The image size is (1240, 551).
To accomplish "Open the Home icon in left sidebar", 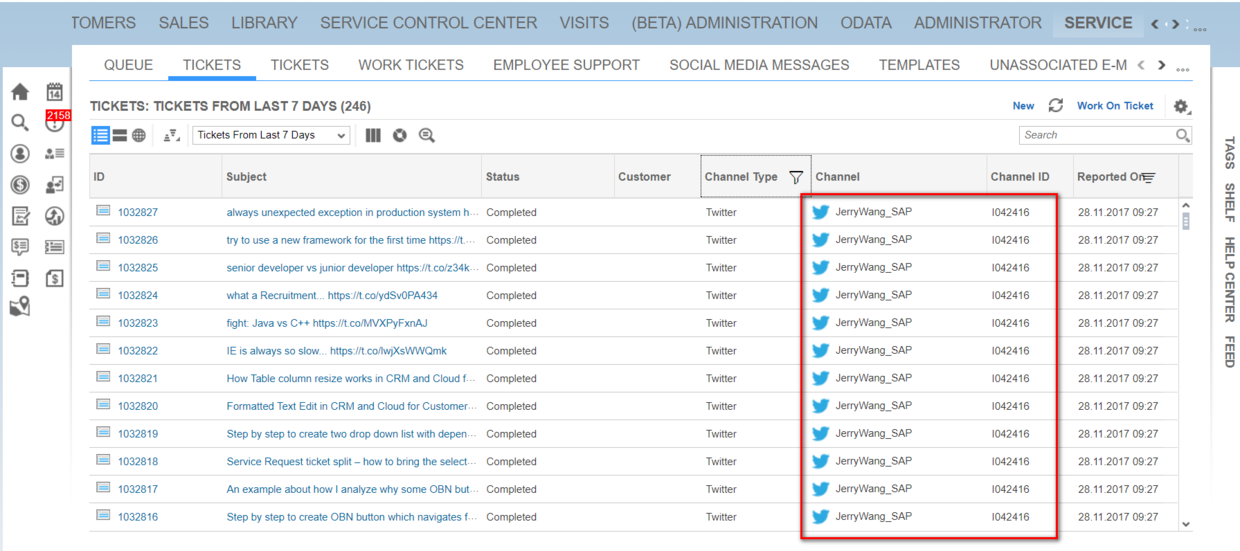I will pyautogui.click(x=20, y=92).
